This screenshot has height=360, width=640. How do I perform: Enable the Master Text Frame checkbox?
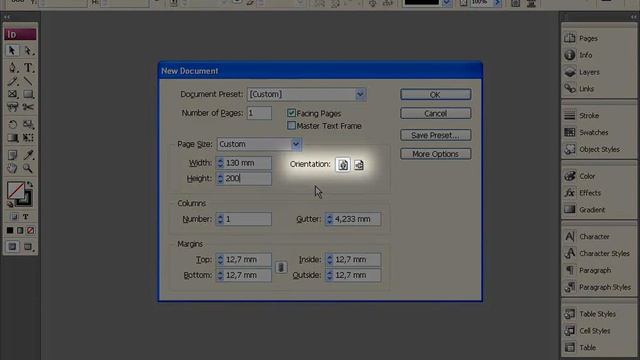click(291, 126)
